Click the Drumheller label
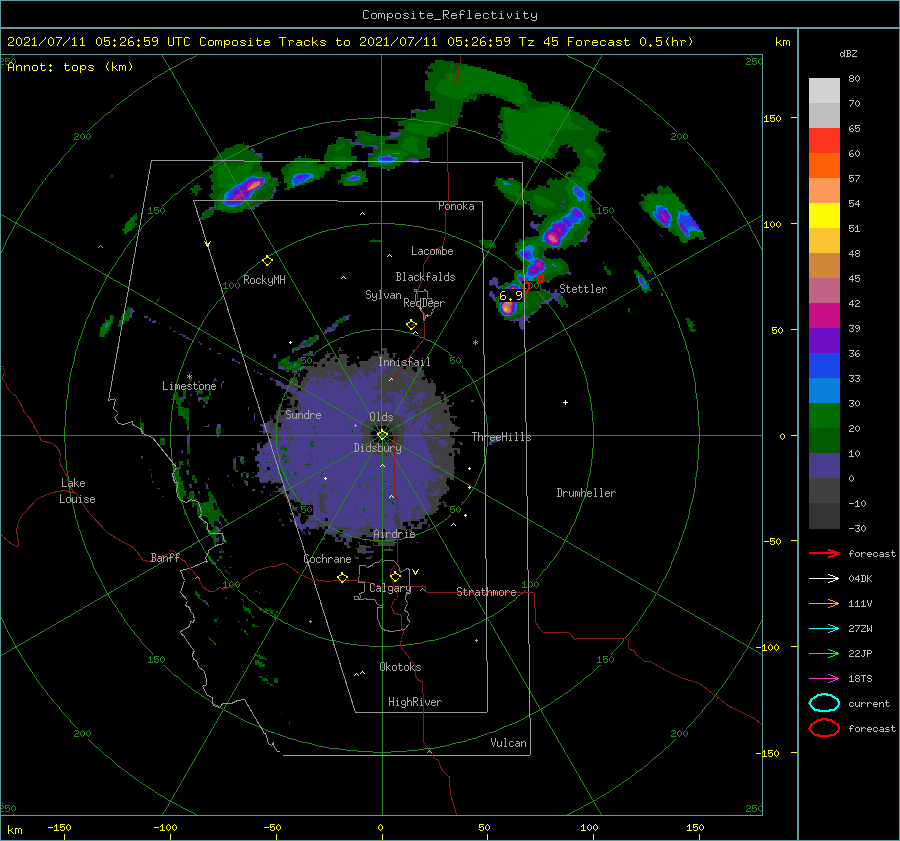The image size is (900, 841). coord(585,493)
